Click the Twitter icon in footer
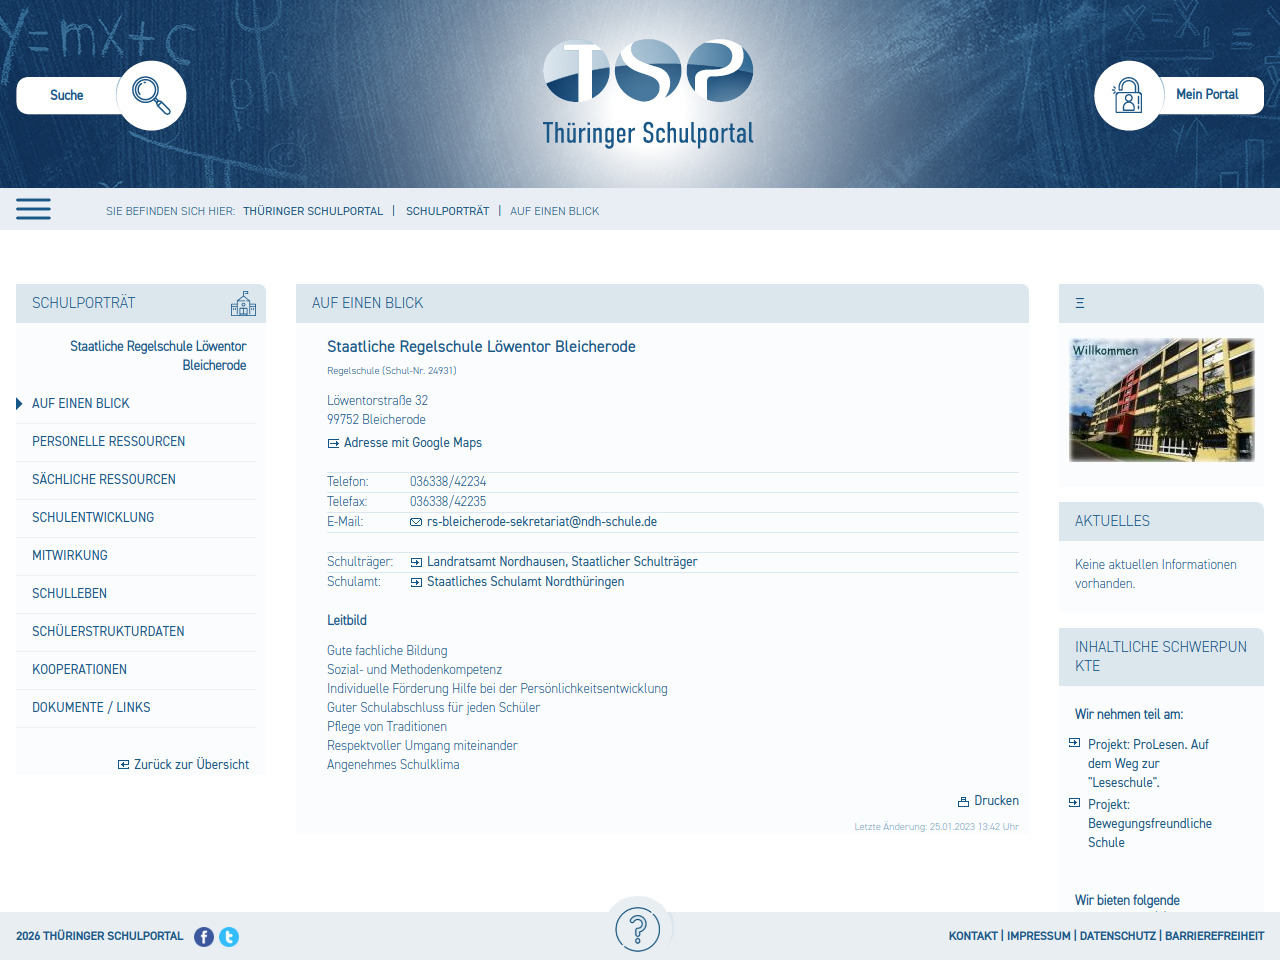This screenshot has width=1280, height=960. tap(229, 937)
